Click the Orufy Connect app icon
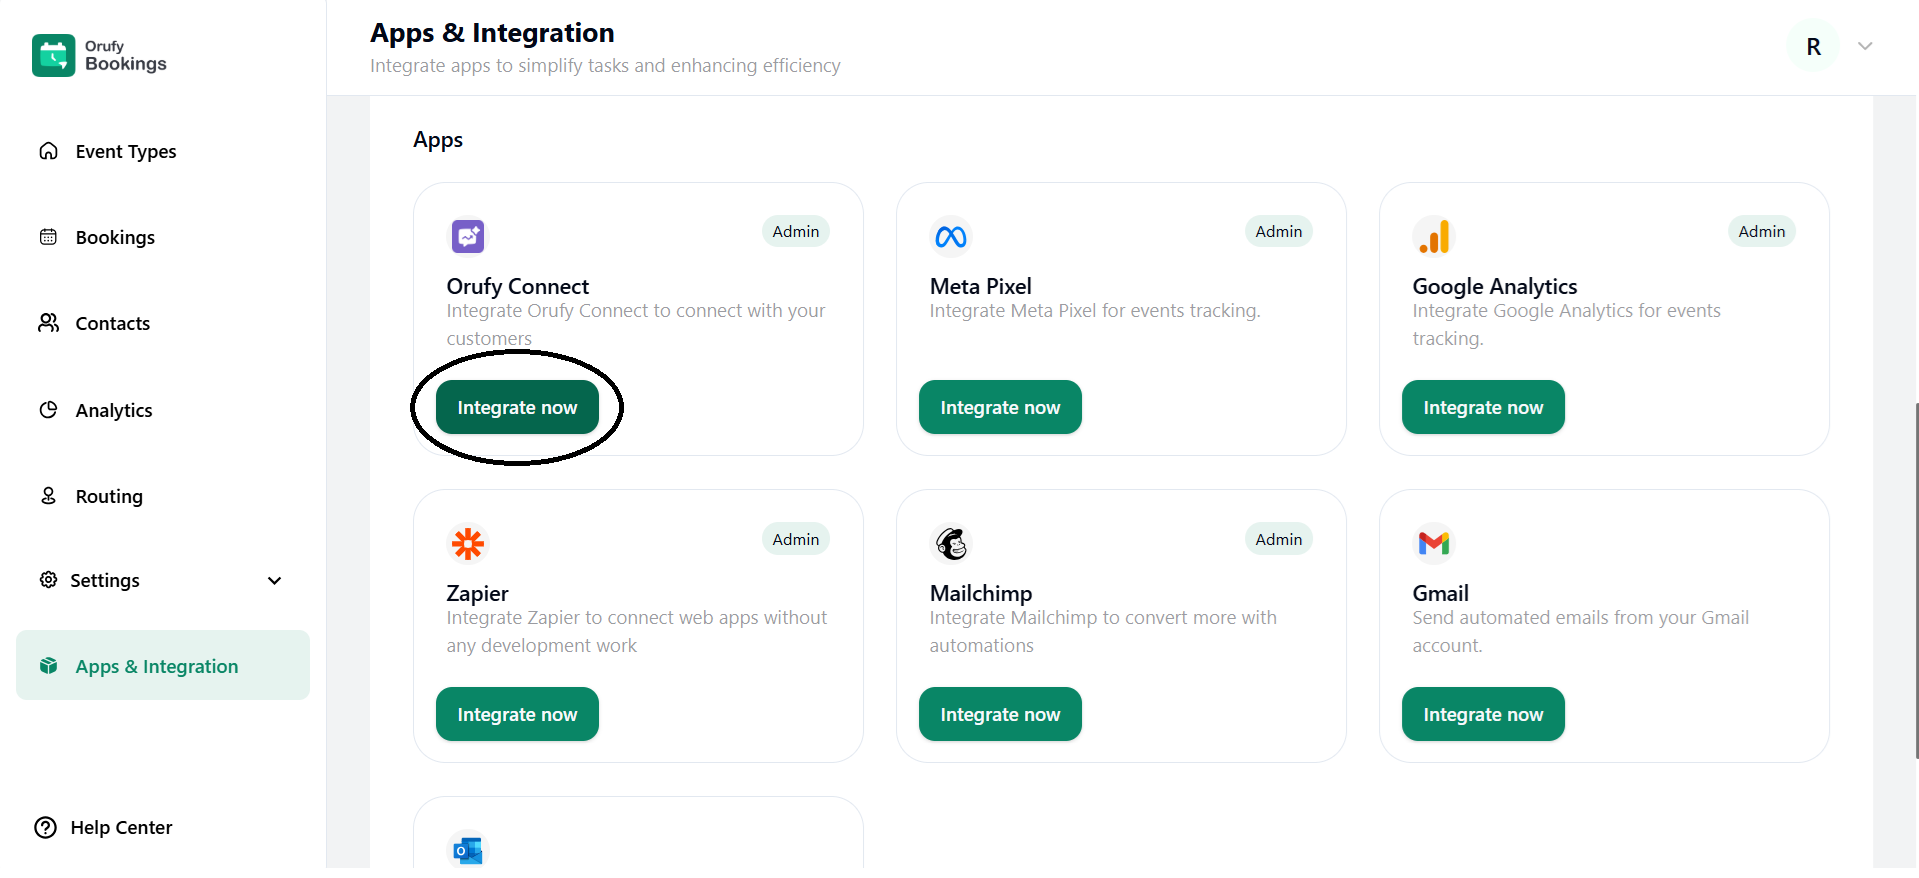The width and height of the screenshot is (1919, 878). click(x=467, y=237)
